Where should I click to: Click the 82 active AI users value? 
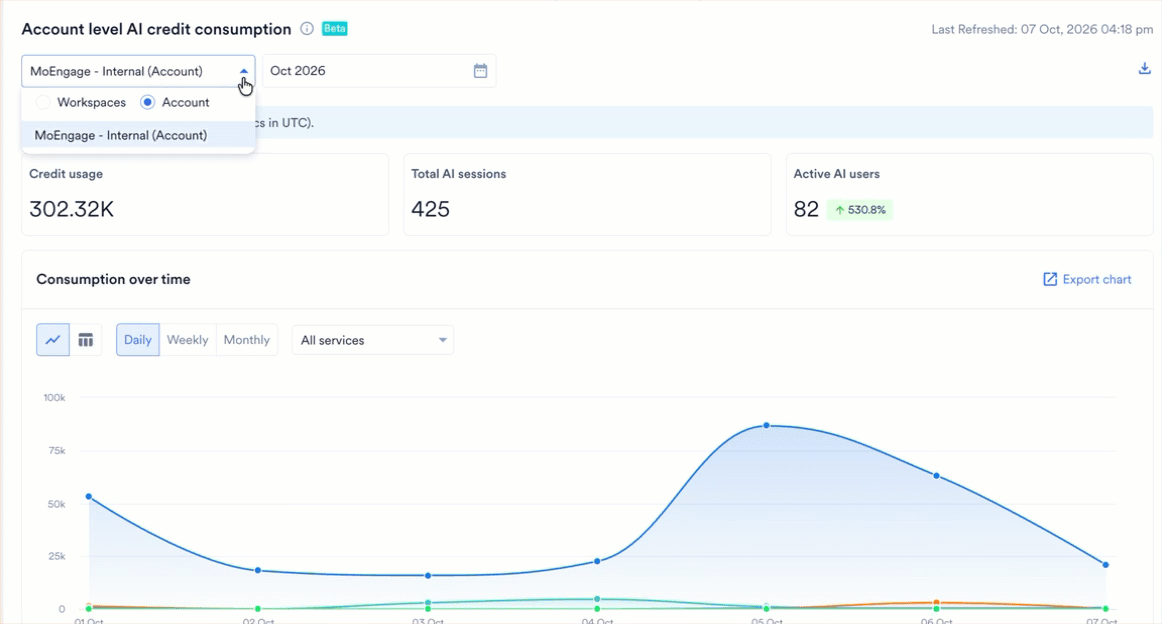pyautogui.click(x=806, y=209)
